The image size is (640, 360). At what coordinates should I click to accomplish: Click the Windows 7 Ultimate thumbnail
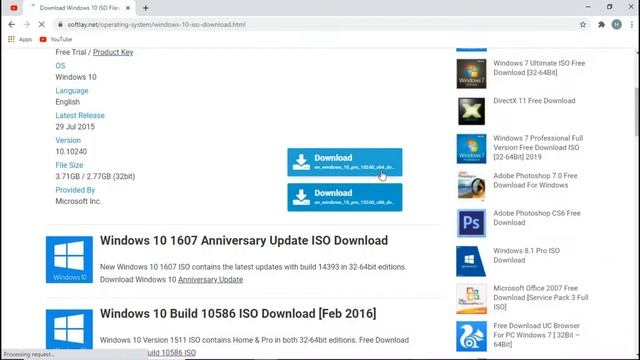click(471, 73)
